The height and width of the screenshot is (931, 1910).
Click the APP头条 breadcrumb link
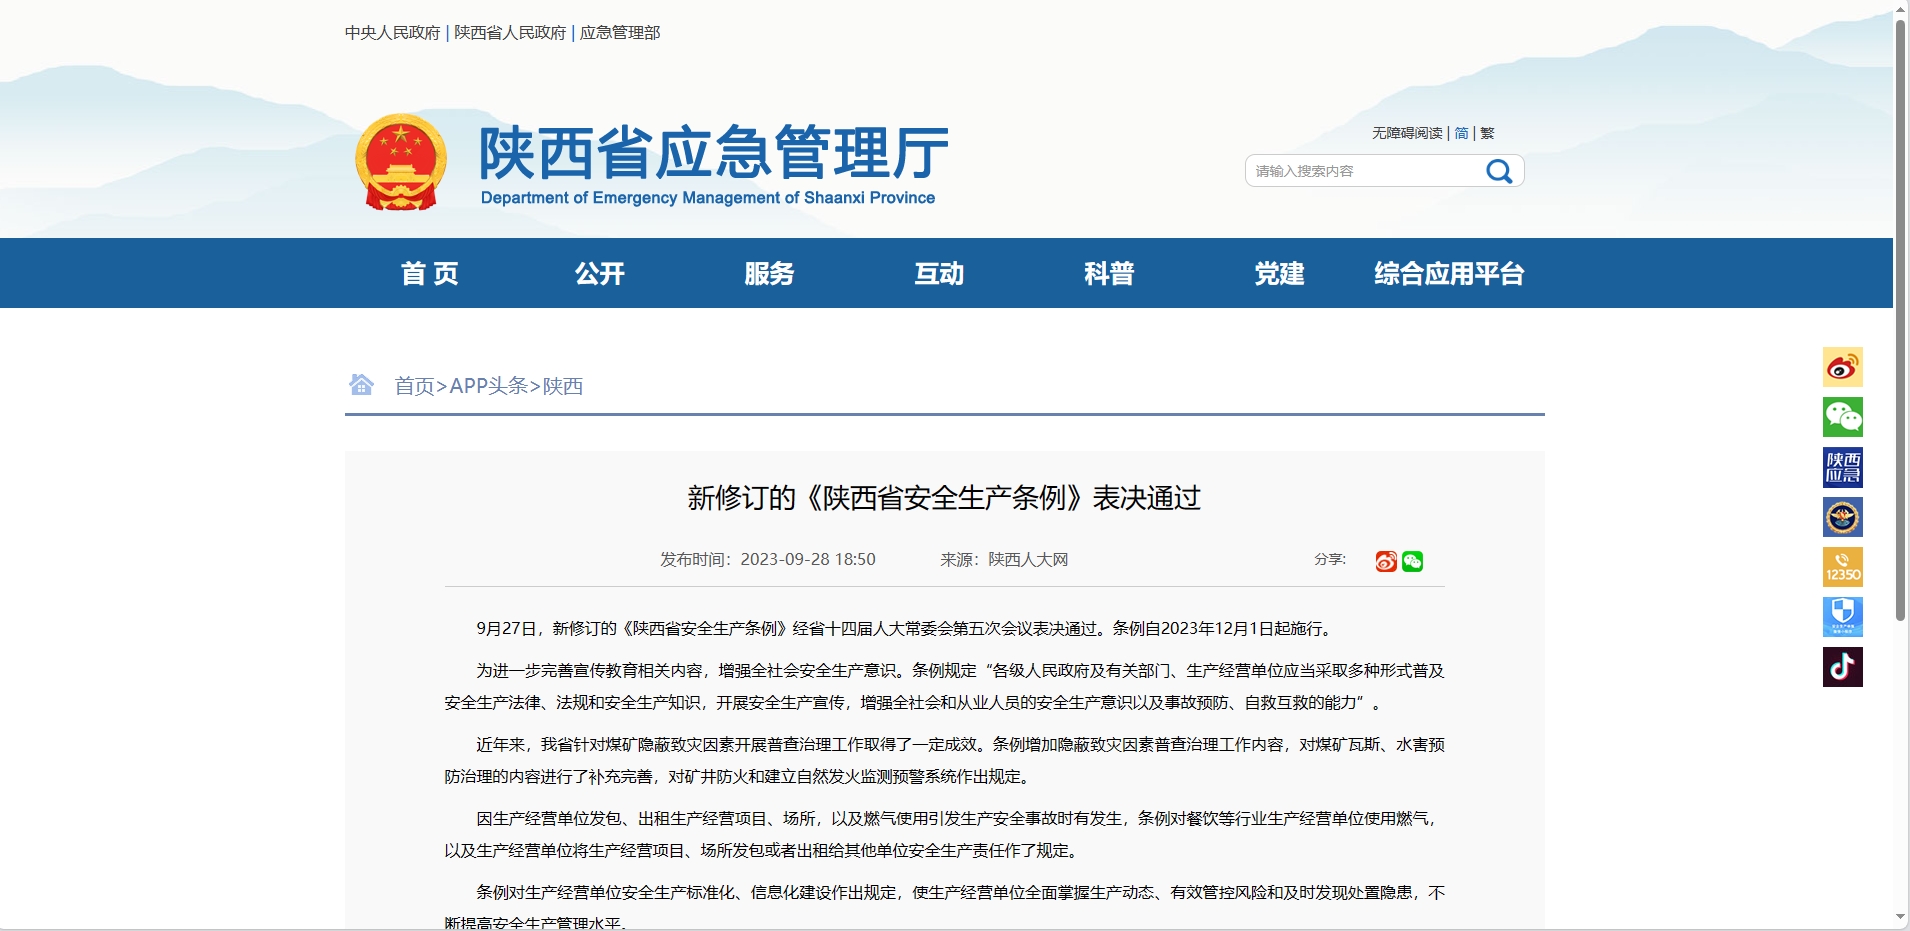tap(489, 386)
